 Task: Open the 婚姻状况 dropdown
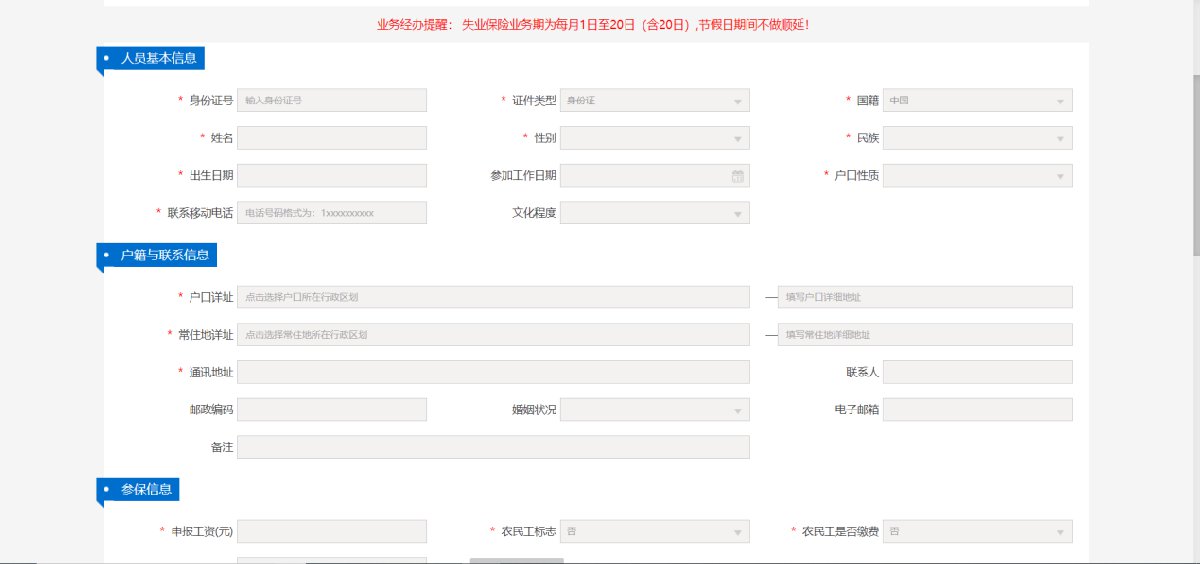(654, 410)
